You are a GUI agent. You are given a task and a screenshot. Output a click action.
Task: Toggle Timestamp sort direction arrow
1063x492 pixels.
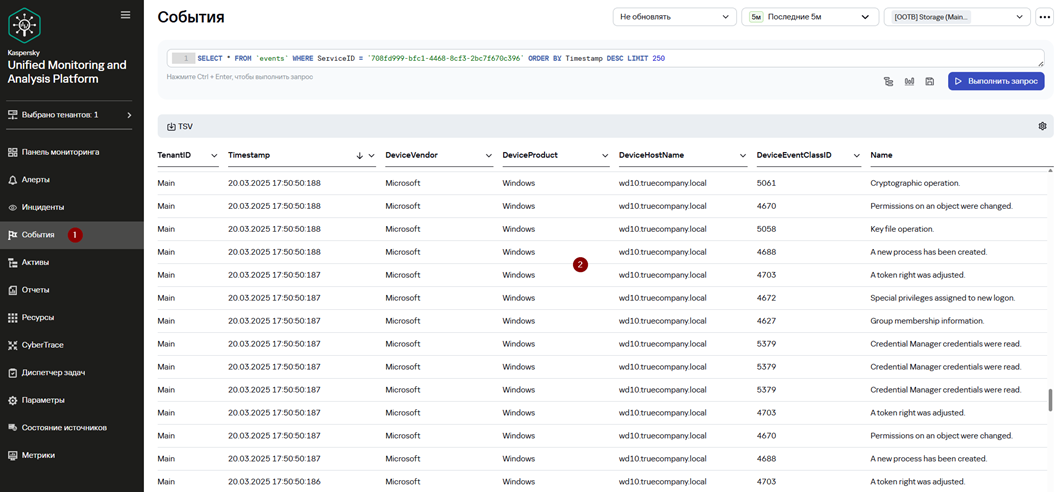pyautogui.click(x=359, y=155)
